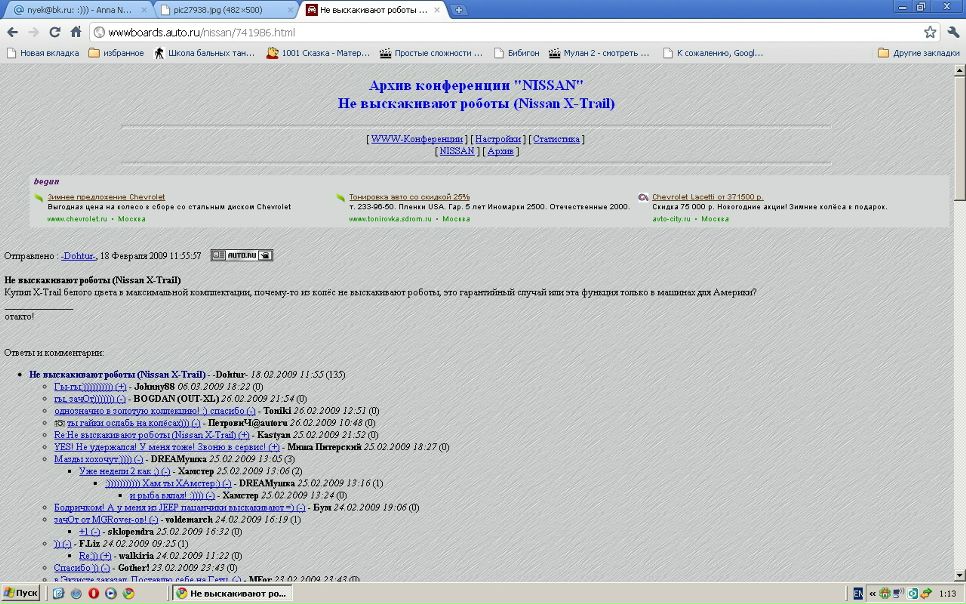Open the 'Простые сложности' bookmark
The height and width of the screenshot is (604, 966).
(431, 53)
